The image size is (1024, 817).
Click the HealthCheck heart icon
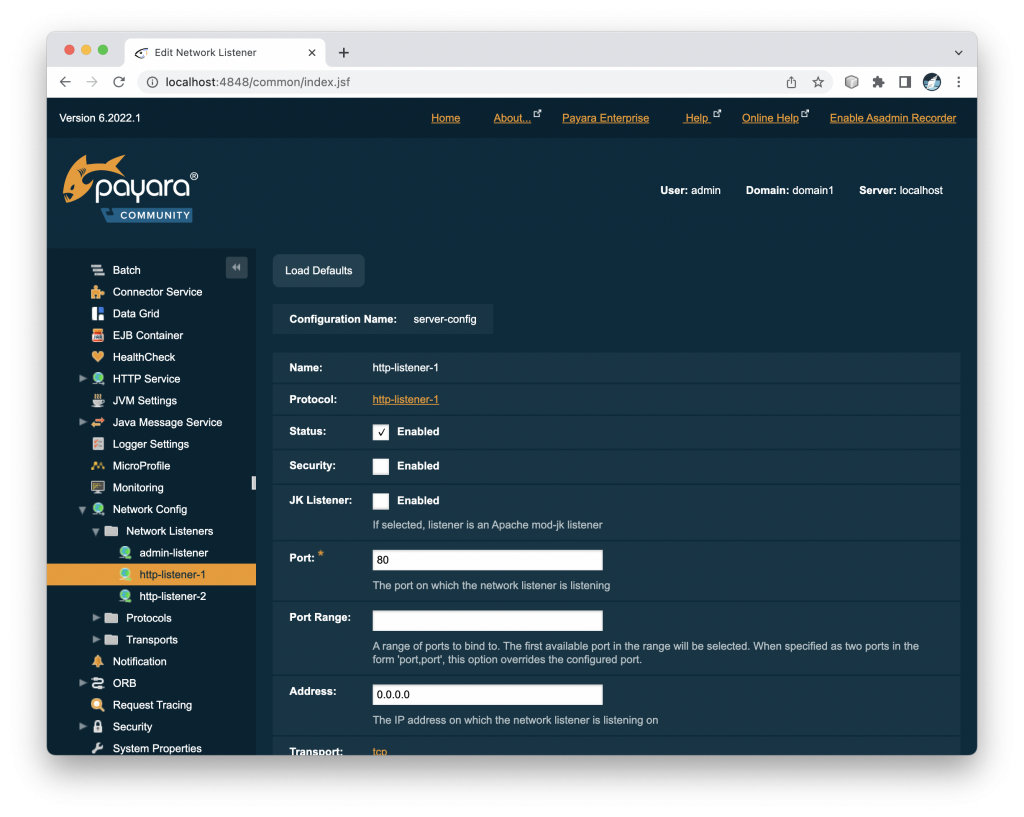98,357
